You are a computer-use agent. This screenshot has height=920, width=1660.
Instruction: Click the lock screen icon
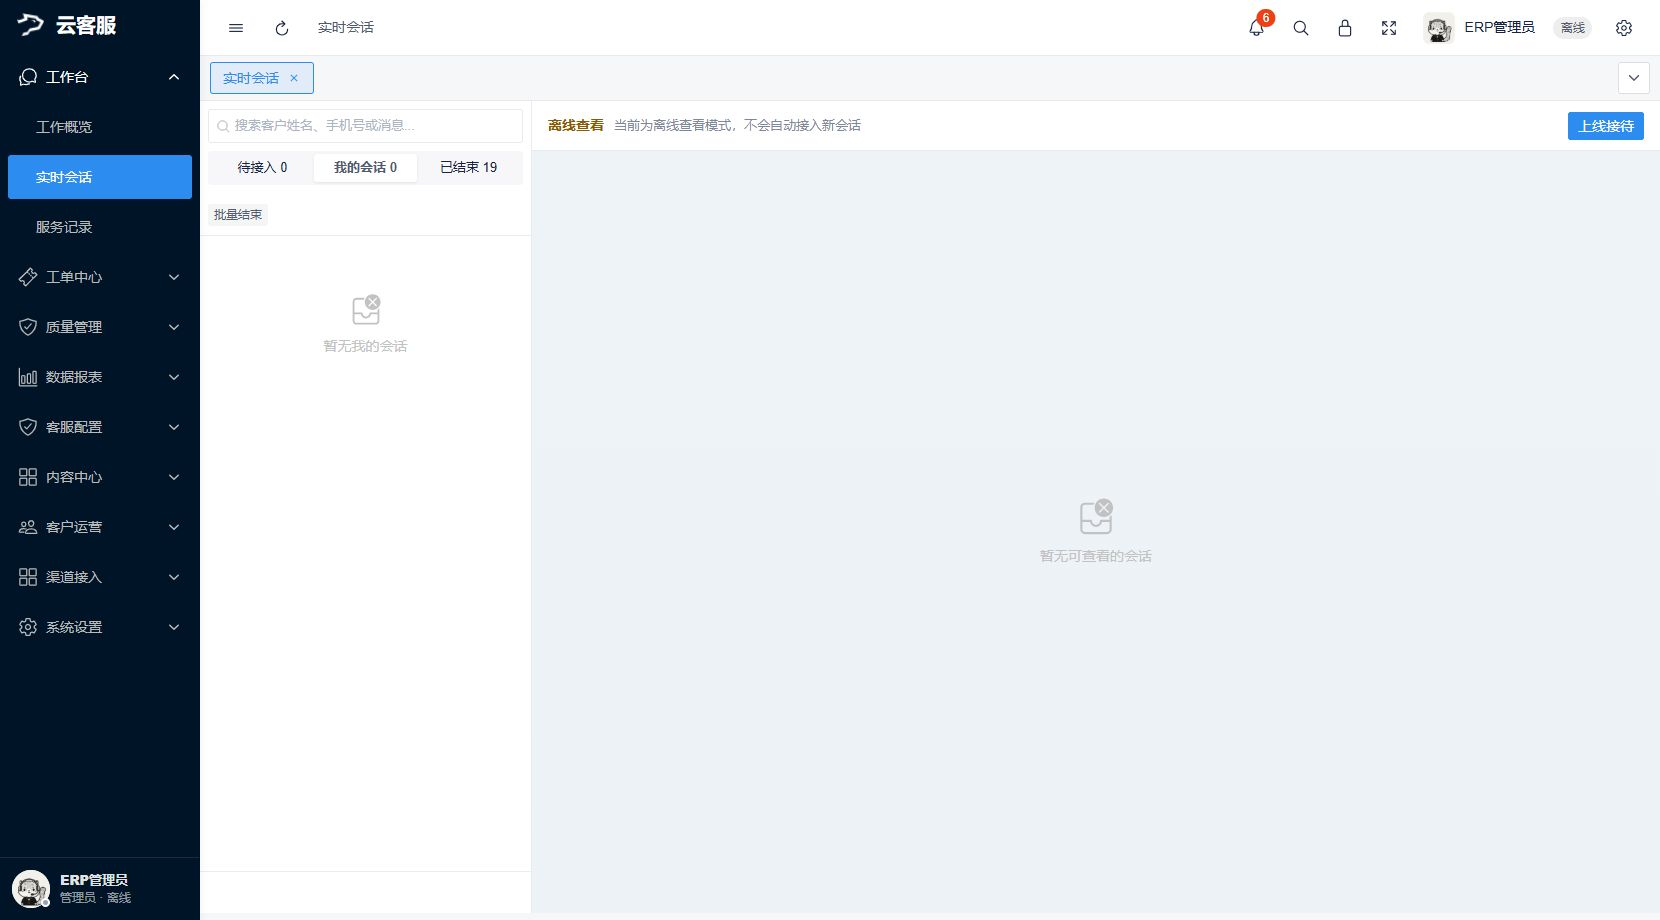point(1345,28)
